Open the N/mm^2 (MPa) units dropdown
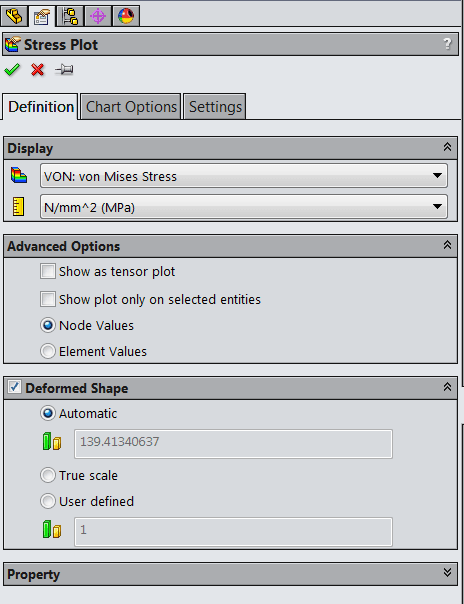 coord(244,207)
